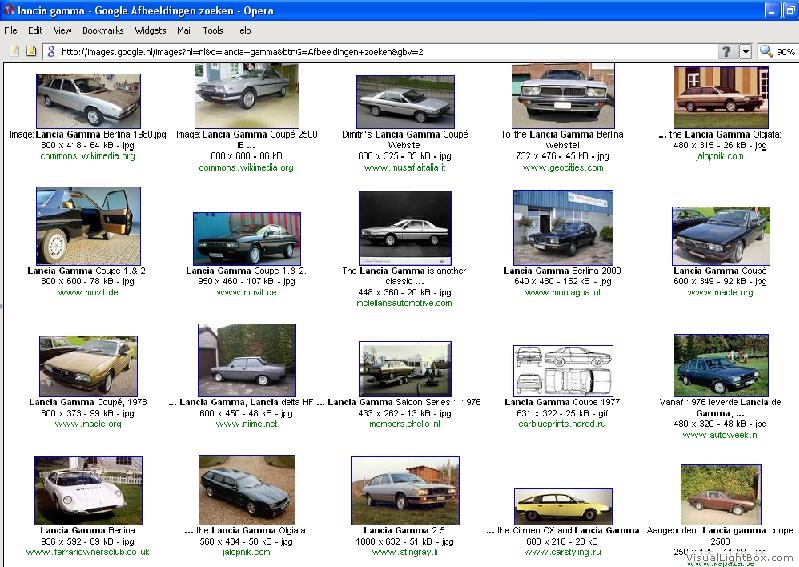Open Dimitri's Lancia Gamma Coupé thumbnail

point(405,101)
